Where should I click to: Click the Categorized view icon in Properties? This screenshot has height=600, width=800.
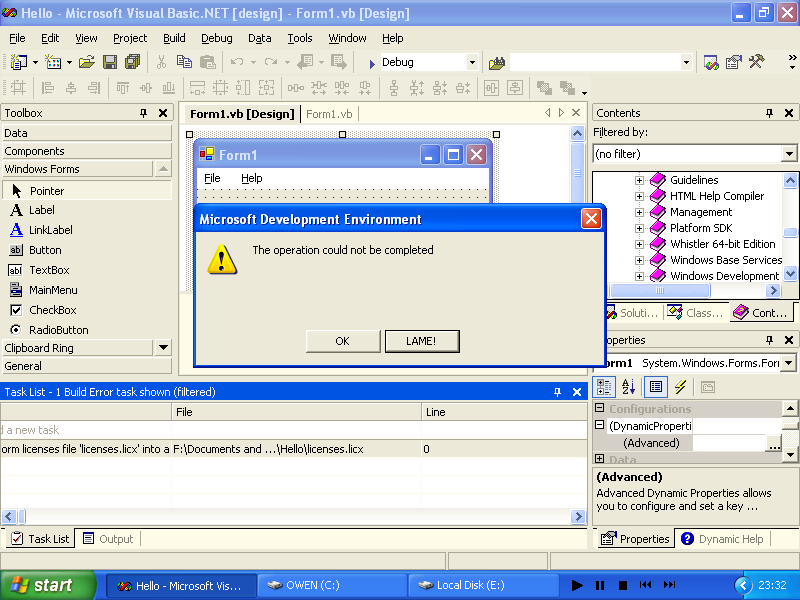point(605,387)
